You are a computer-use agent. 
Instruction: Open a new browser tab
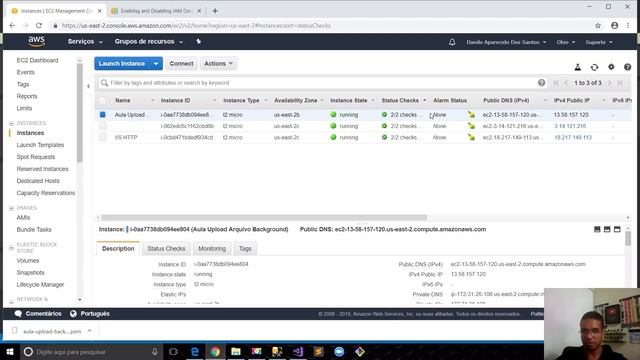pos(215,11)
